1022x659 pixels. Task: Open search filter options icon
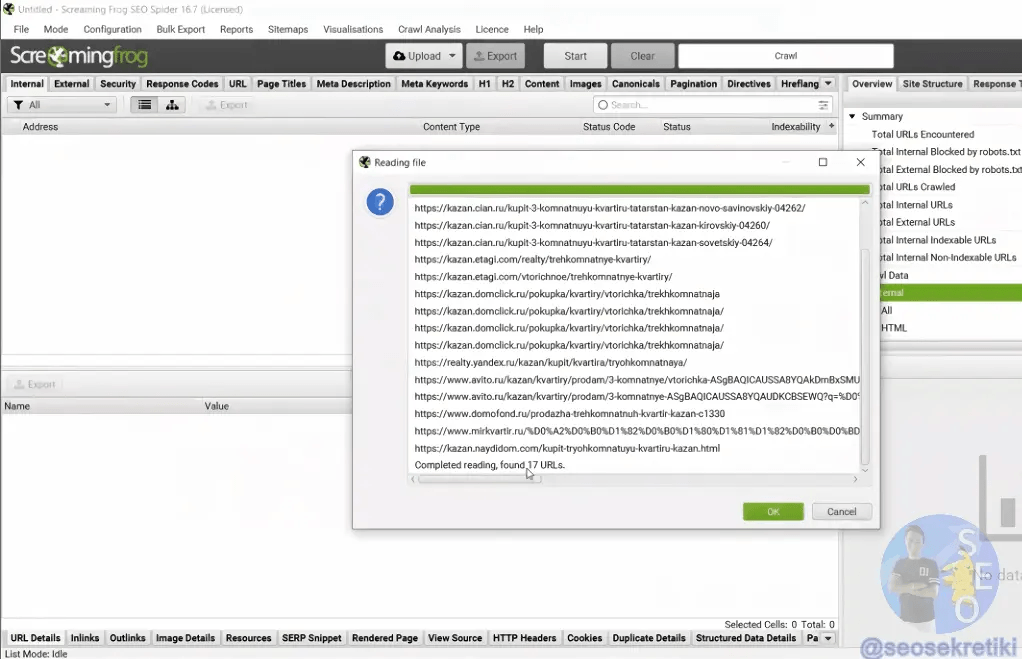pos(823,105)
